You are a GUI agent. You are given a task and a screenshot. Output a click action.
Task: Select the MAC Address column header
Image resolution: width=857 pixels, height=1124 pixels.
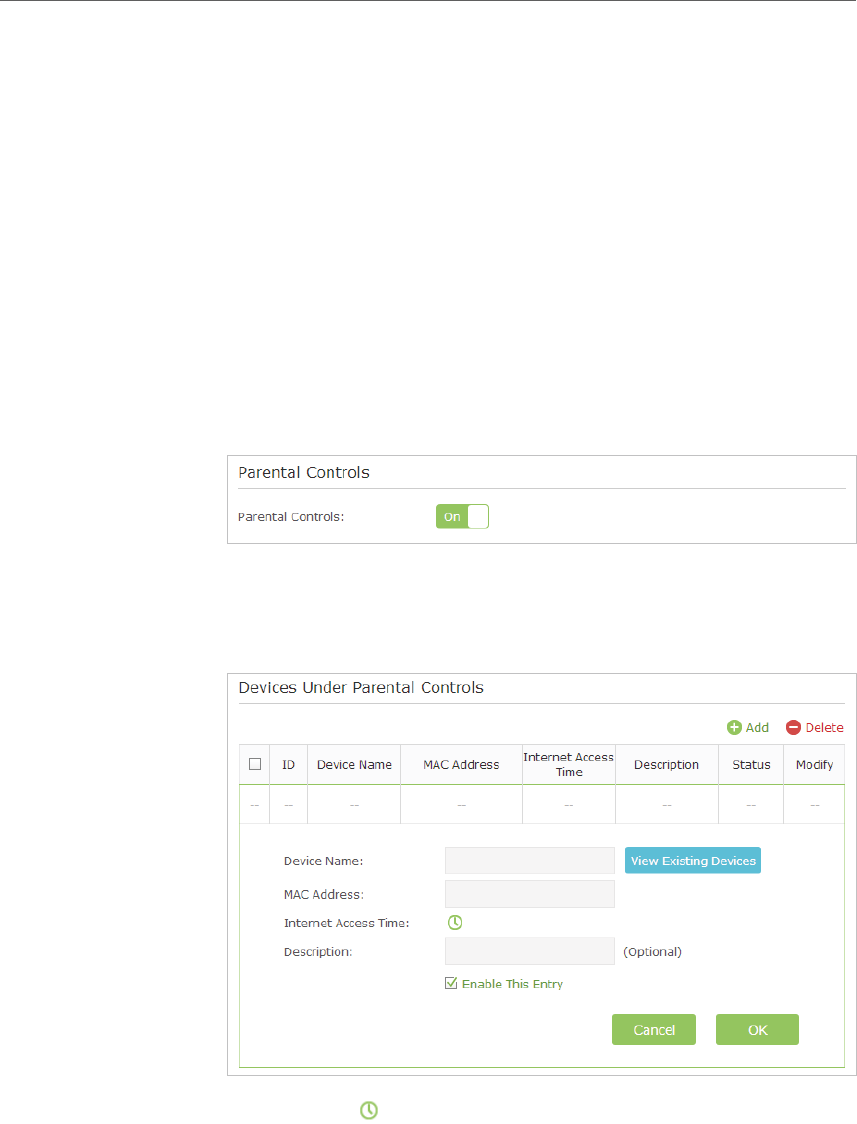coord(461,765)
